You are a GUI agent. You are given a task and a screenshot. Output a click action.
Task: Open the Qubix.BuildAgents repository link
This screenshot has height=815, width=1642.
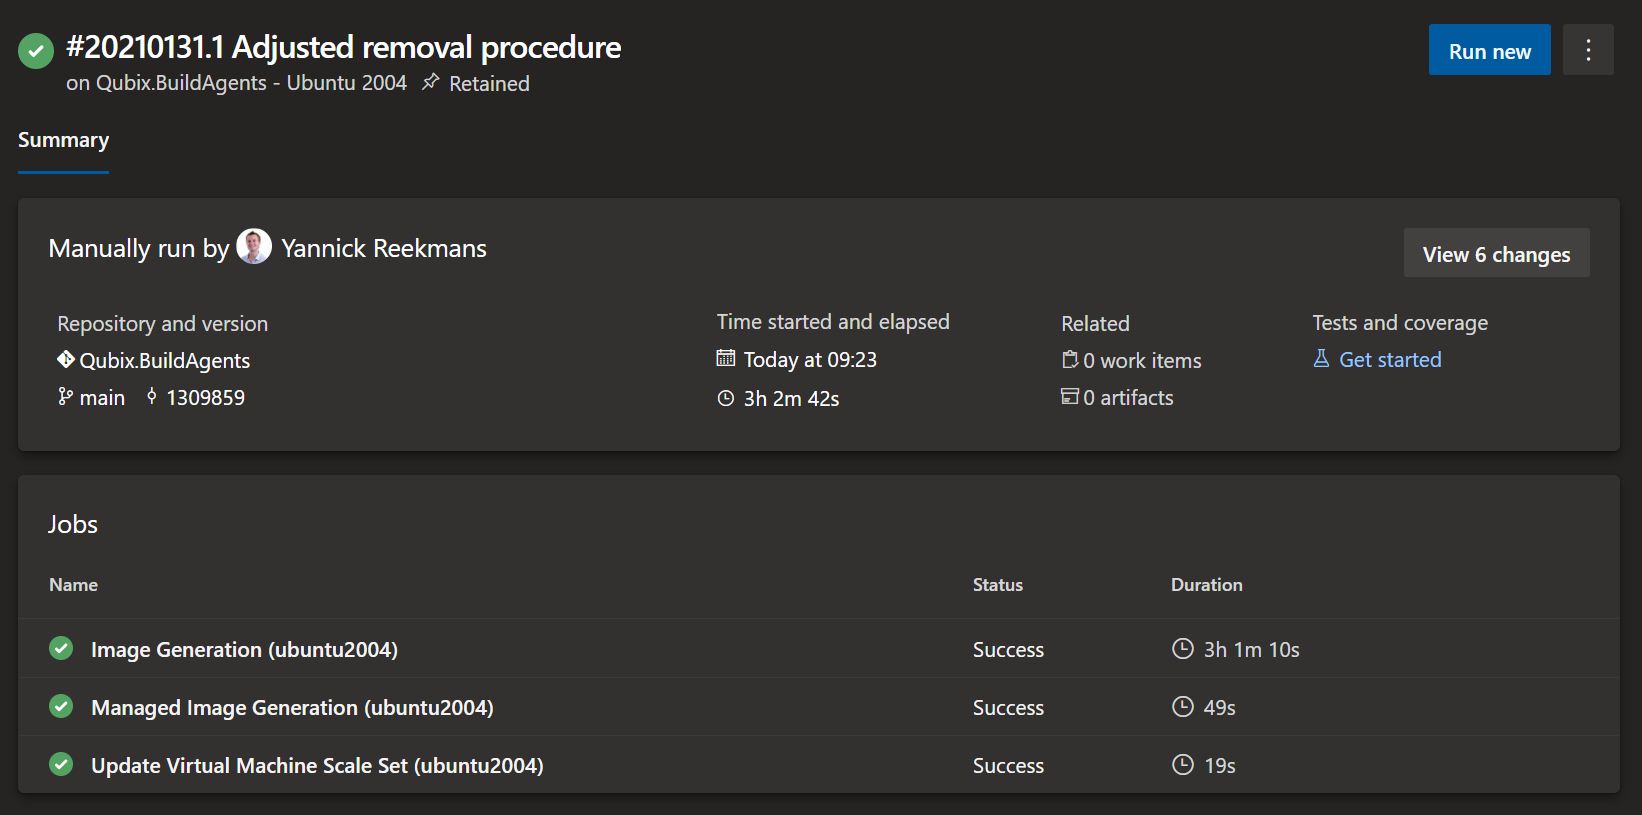point(165,361)
